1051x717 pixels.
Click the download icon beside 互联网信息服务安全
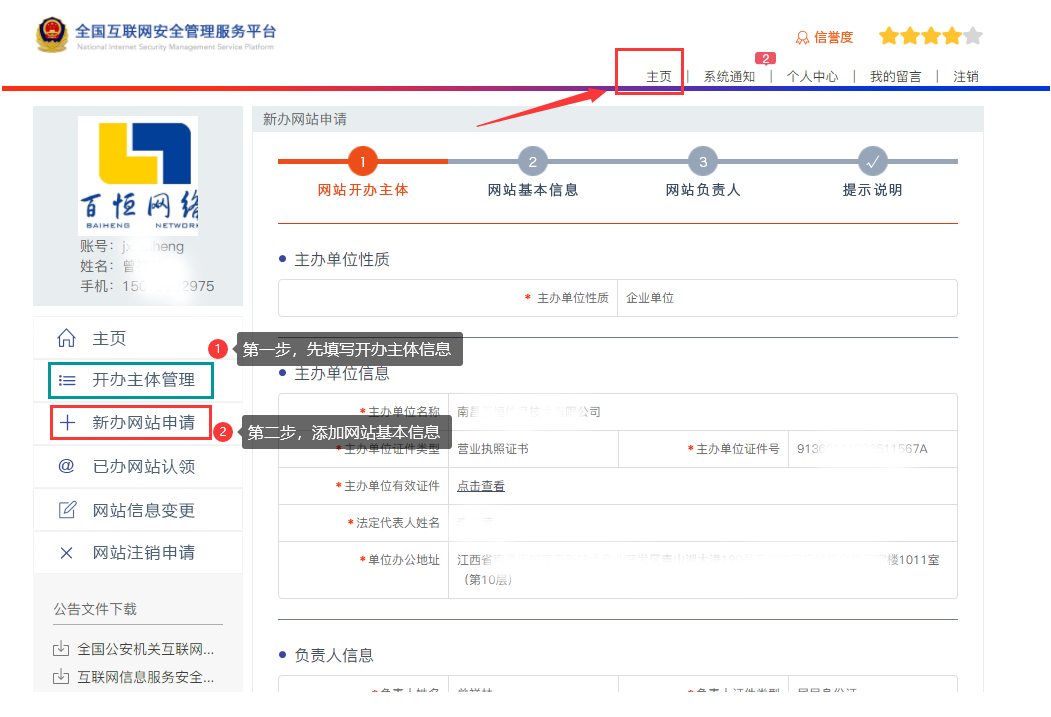pos(62,677)
